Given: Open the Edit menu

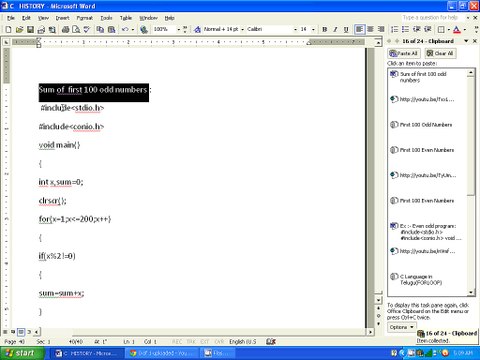Looking at the screenshot, I should click(x=26, y=18).
